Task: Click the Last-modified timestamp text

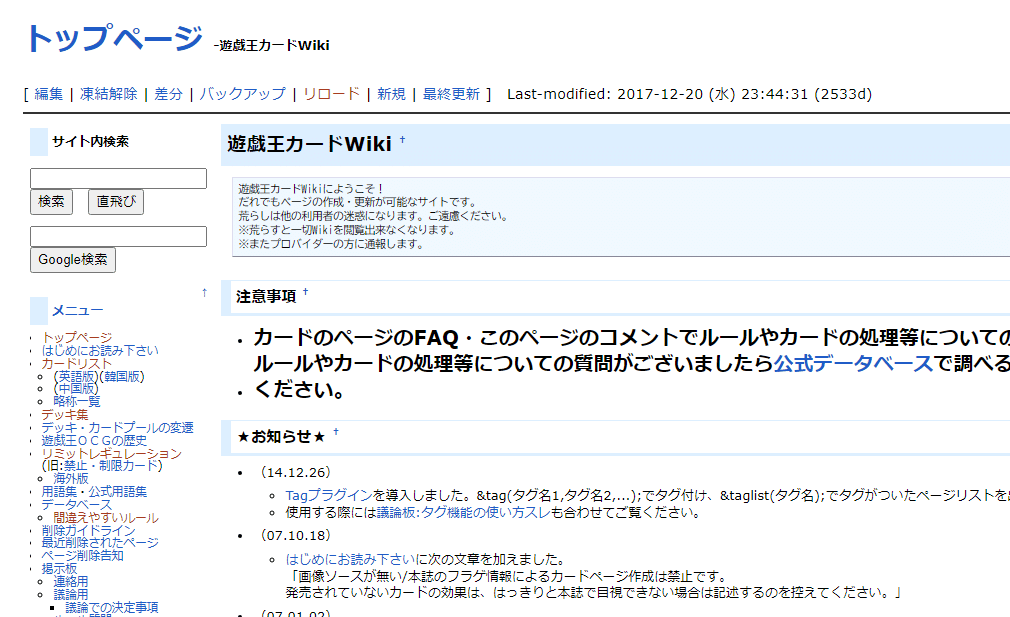Action: (689, 94)
